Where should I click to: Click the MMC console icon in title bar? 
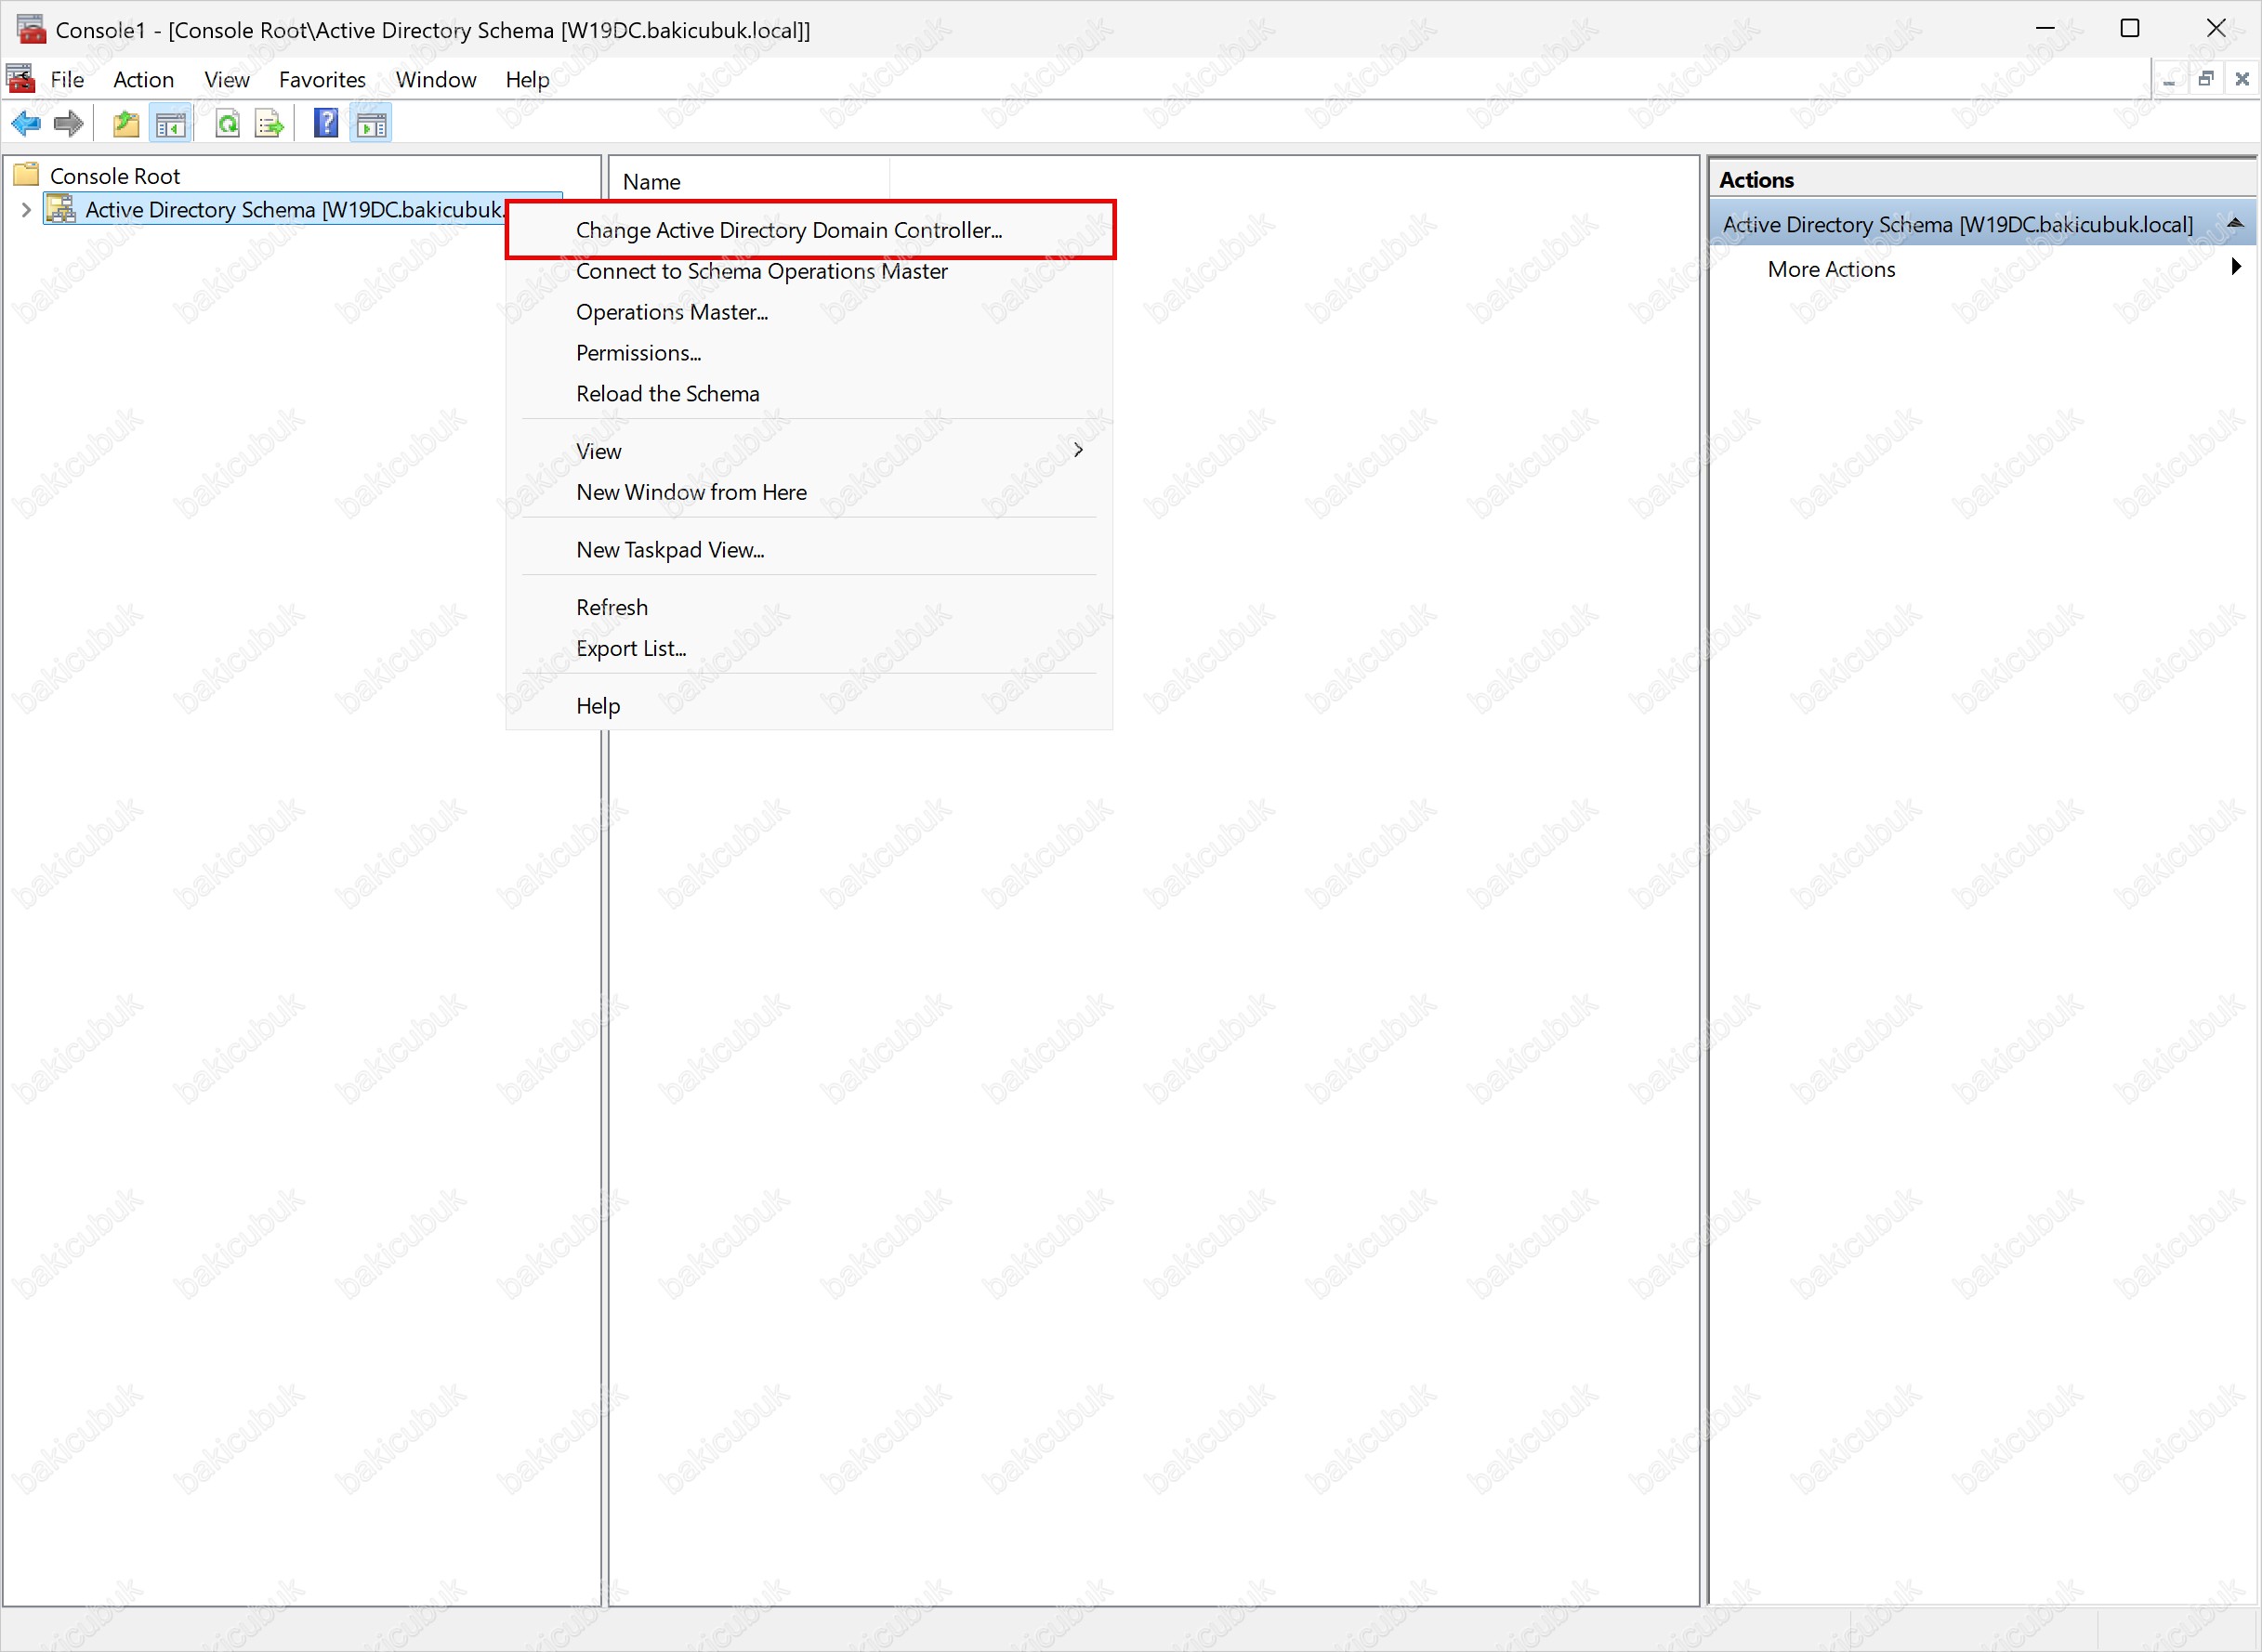[31, 29]
